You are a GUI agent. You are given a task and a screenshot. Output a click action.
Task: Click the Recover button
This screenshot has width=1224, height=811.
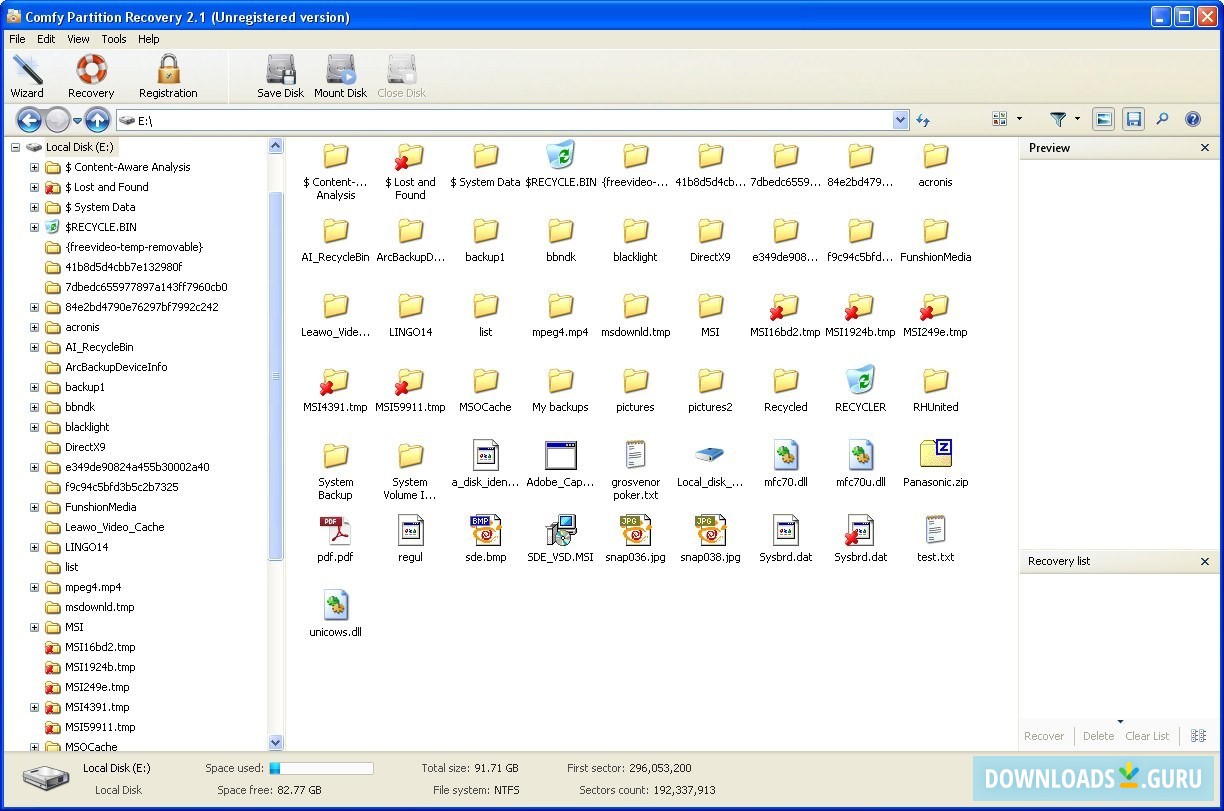coord(1044,736)
